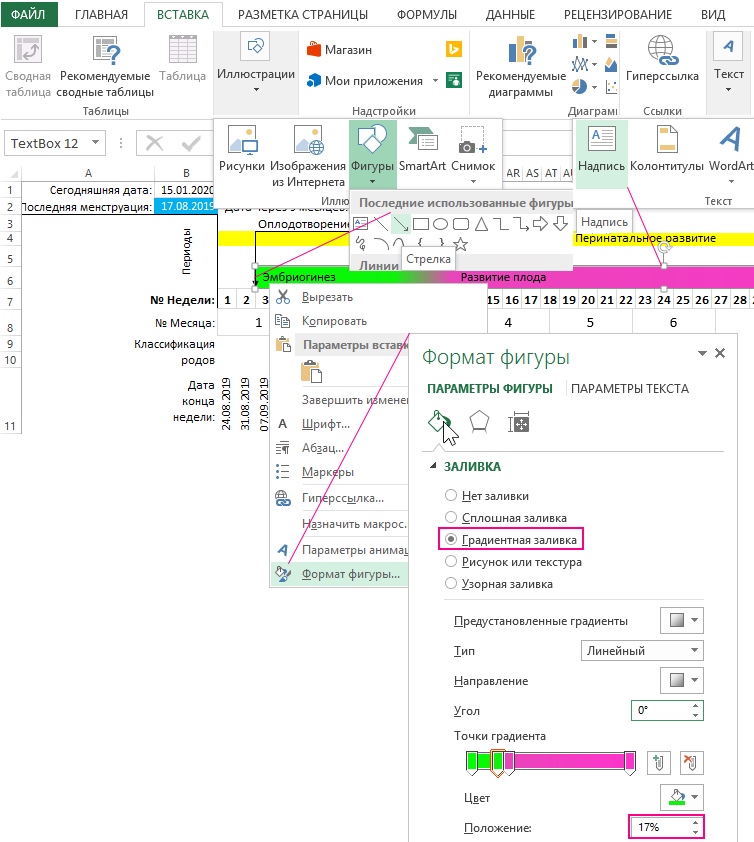Open the Тип dropdown showing Линейный
The width and height of the screenshot is (754, 842).
point(642,650)
